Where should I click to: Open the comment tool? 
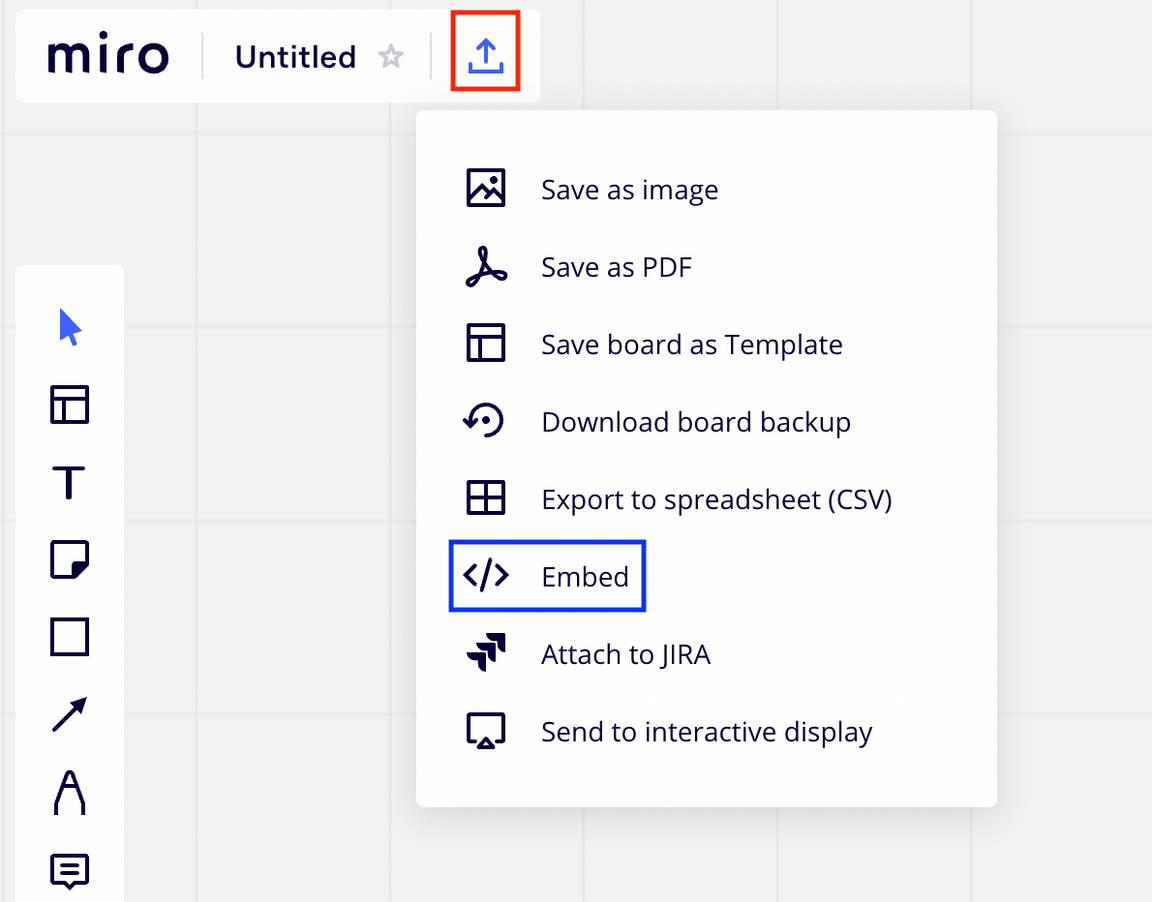(x=69, y=871)
